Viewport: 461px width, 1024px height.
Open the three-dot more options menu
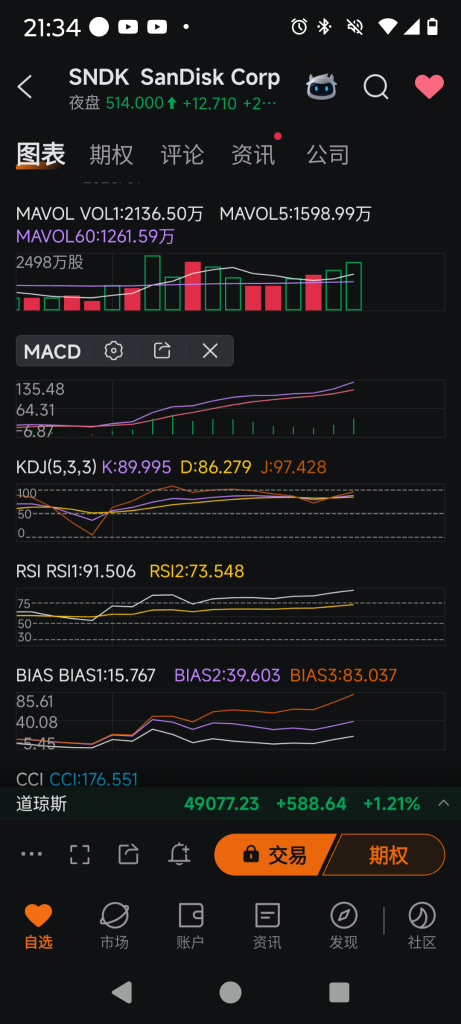point(31,854)
